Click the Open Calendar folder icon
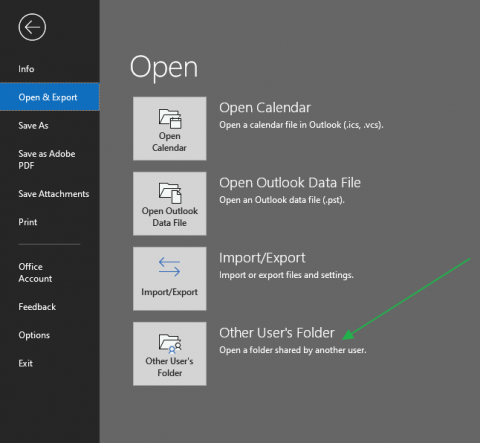Screen dimensions: 480x443 point(170,119)
